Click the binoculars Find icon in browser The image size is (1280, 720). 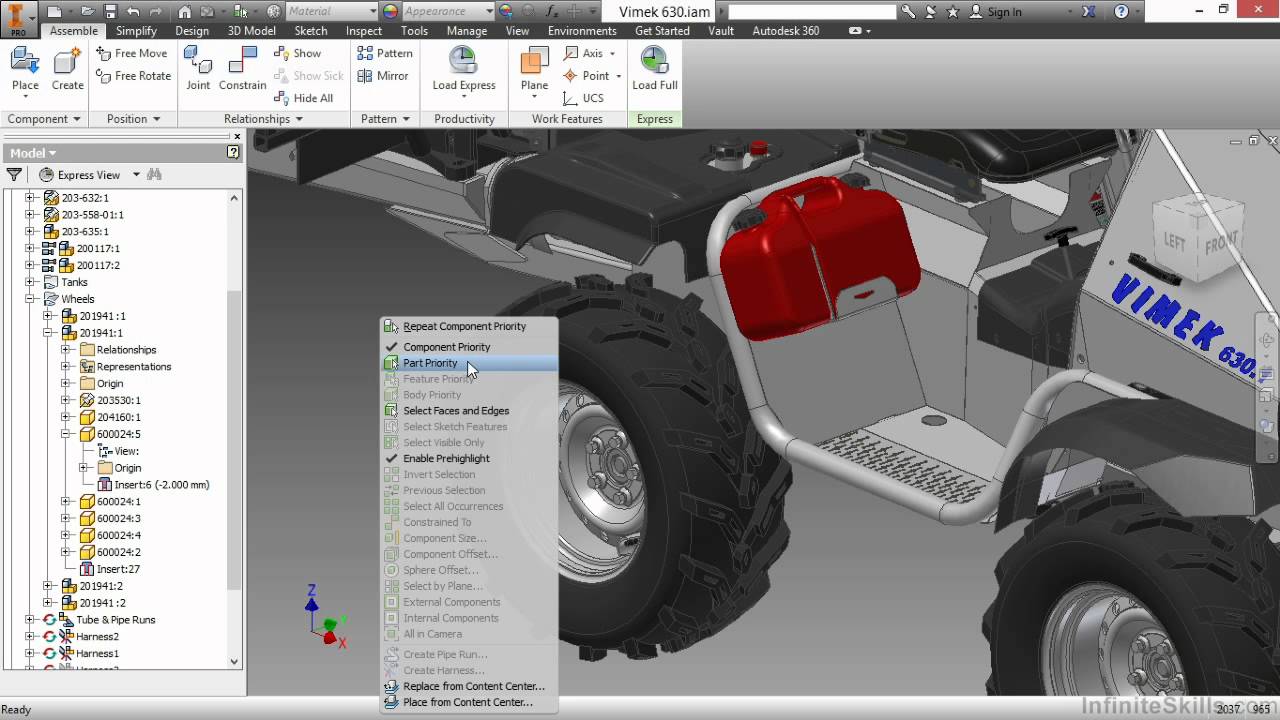[154, 175]
